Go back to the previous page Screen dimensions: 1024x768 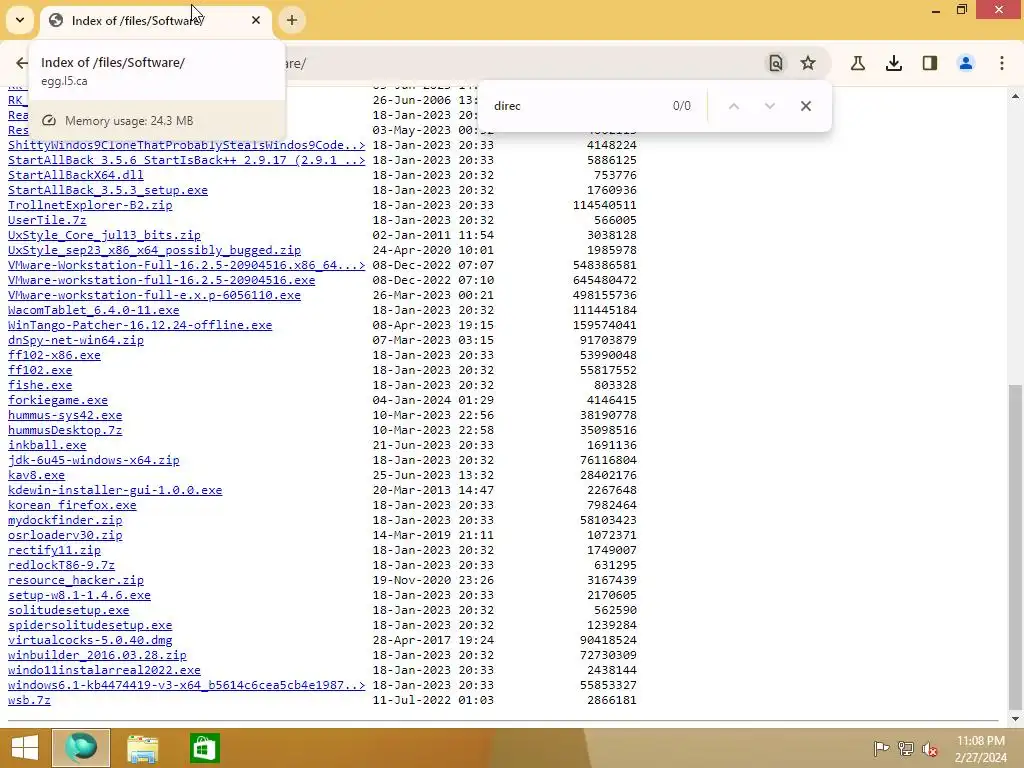coord(22,63)
